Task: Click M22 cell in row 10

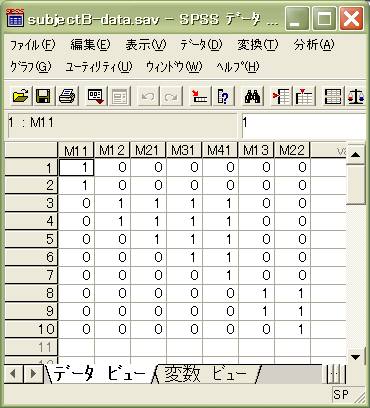Action: point(292,329)
